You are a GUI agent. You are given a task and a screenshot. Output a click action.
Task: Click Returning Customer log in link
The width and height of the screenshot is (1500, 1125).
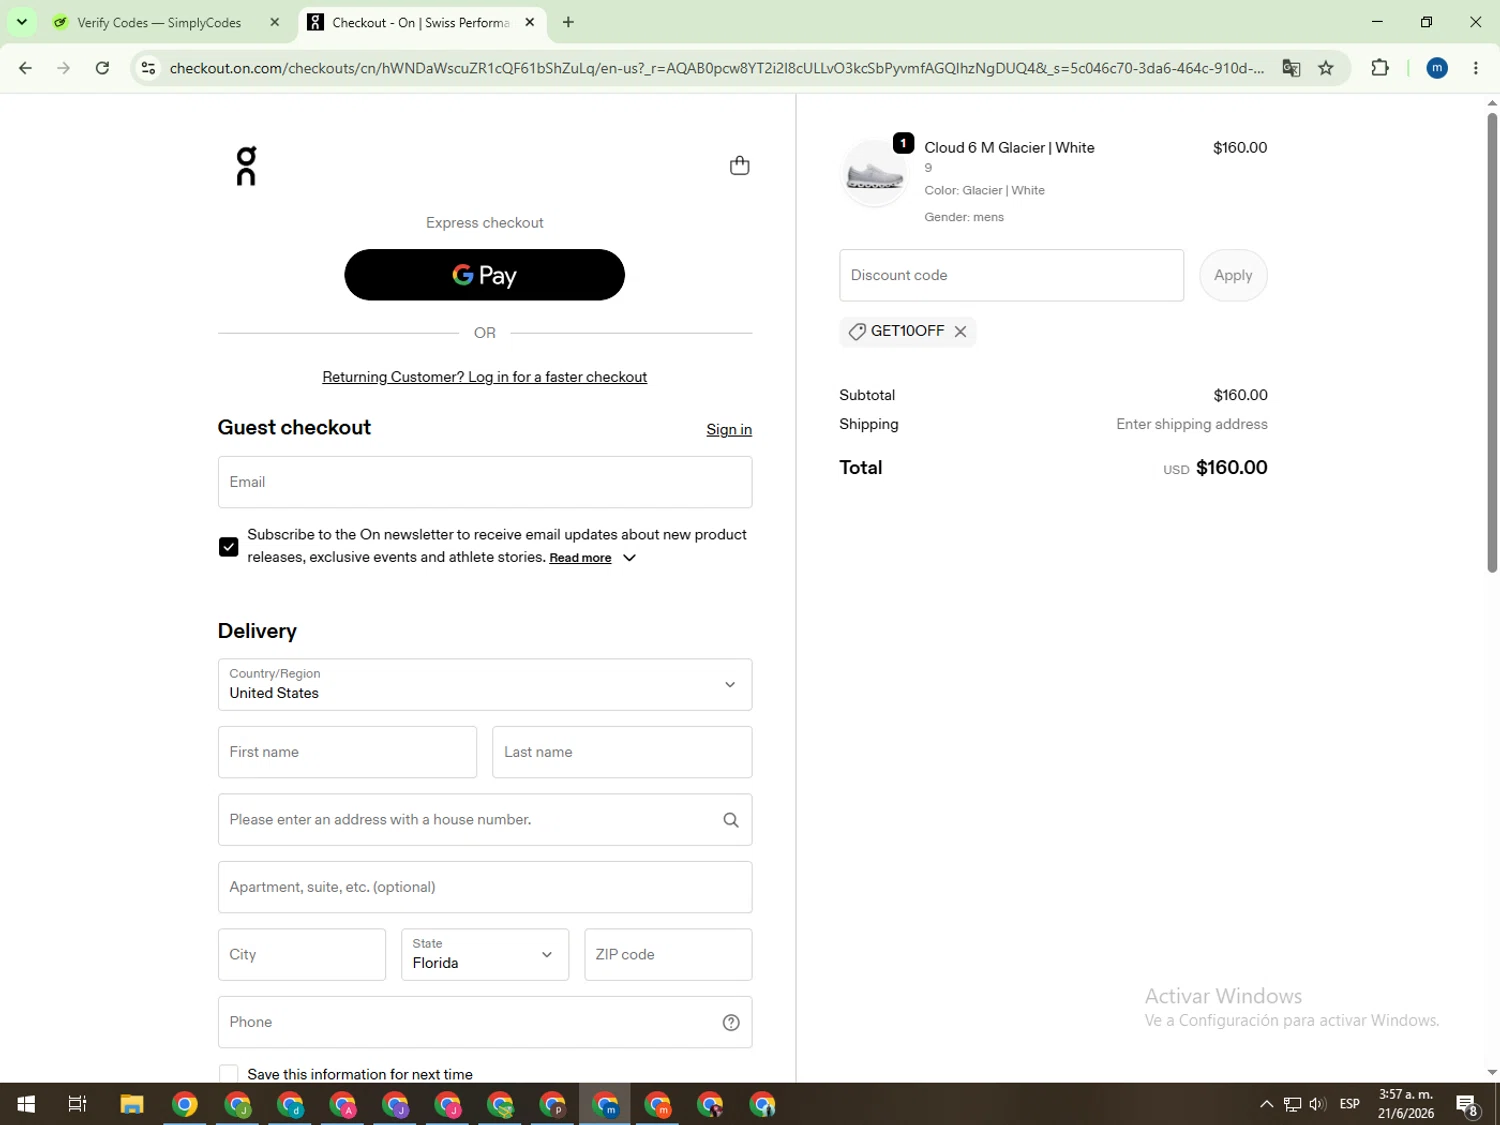485,377
